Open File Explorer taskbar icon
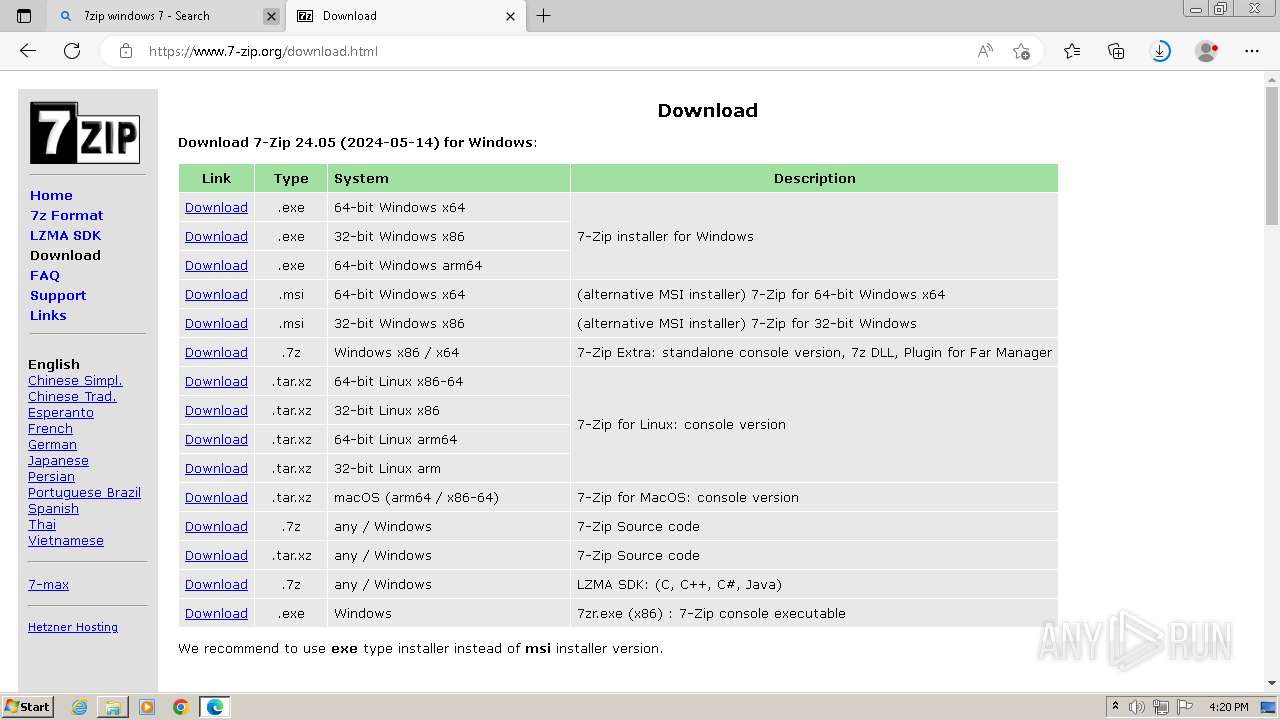Viewport: 1280px width, 720px height. 113,707
